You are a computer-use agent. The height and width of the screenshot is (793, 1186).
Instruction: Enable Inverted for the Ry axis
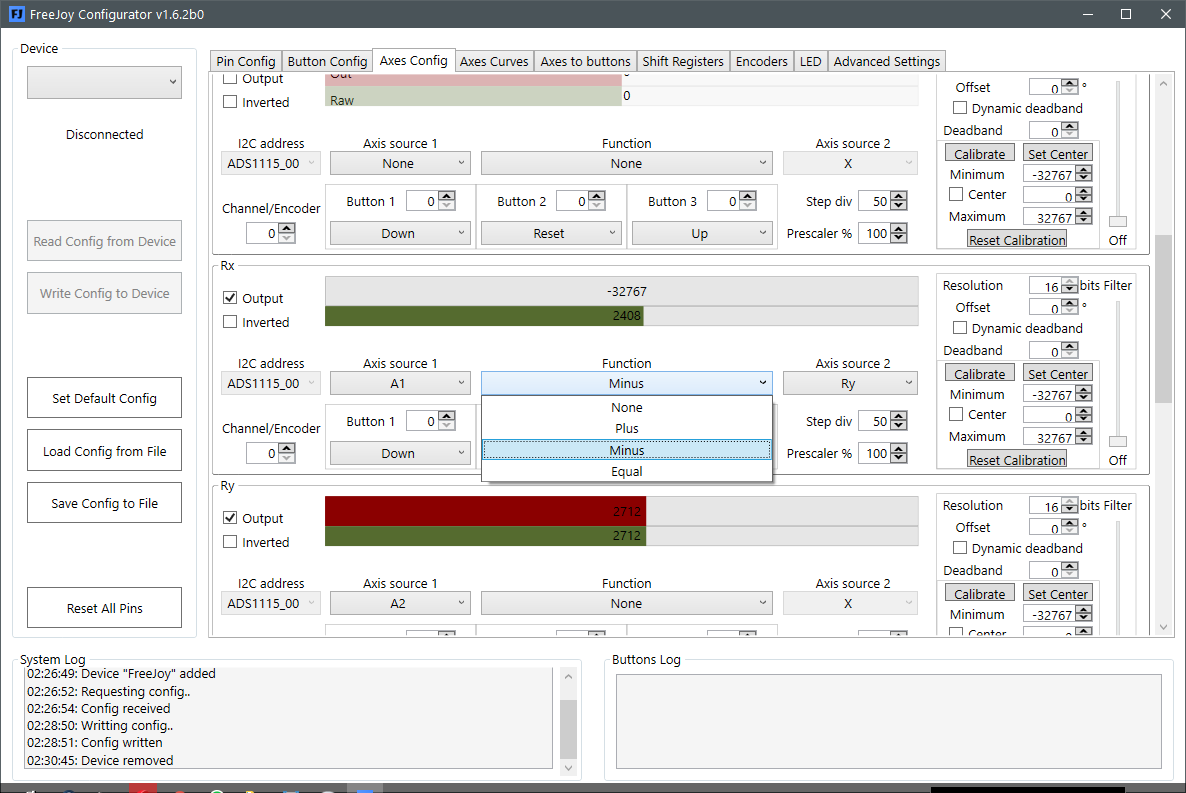231,542
